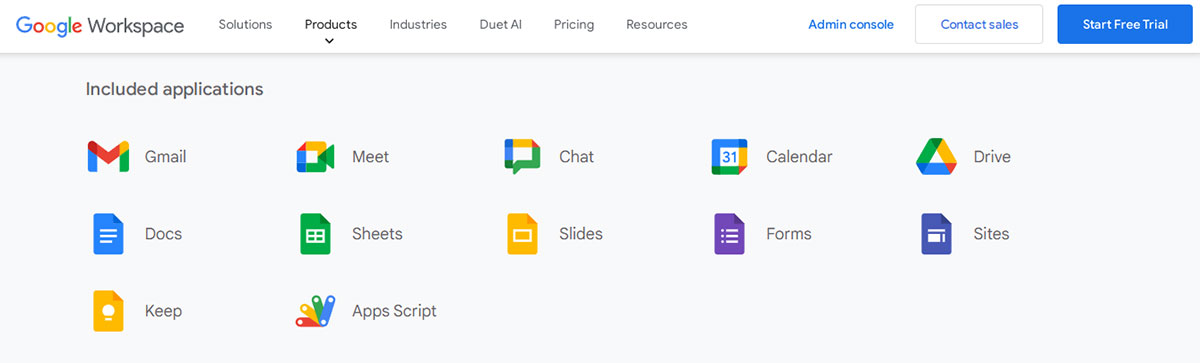Open the Products menu
The height and width of the screenshot is (363, 1200).
pos(331,25)
